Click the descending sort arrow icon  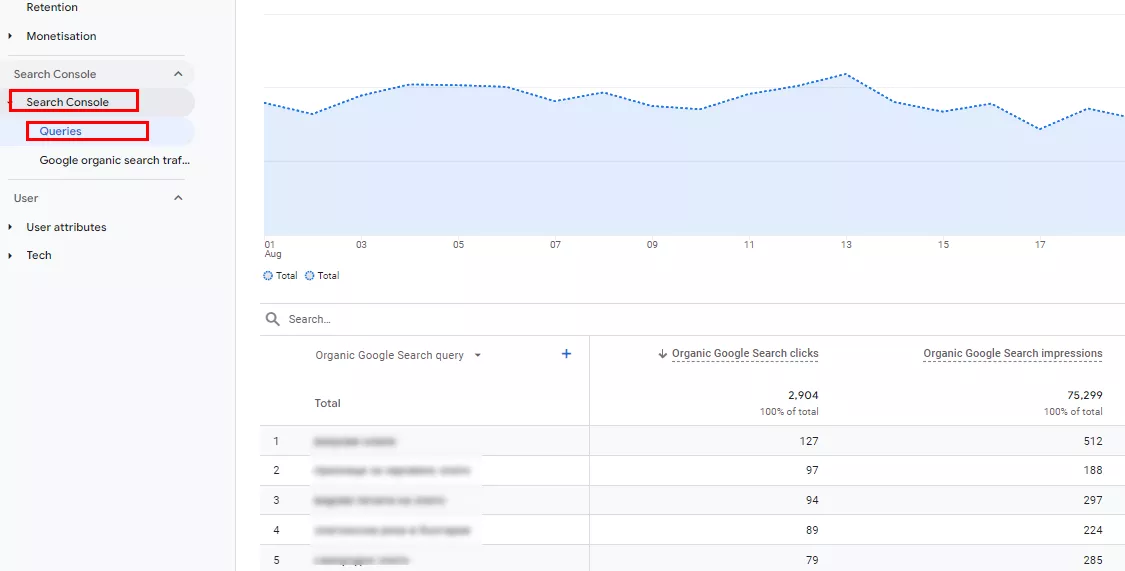pyautogui.click(x=662, y=354)
